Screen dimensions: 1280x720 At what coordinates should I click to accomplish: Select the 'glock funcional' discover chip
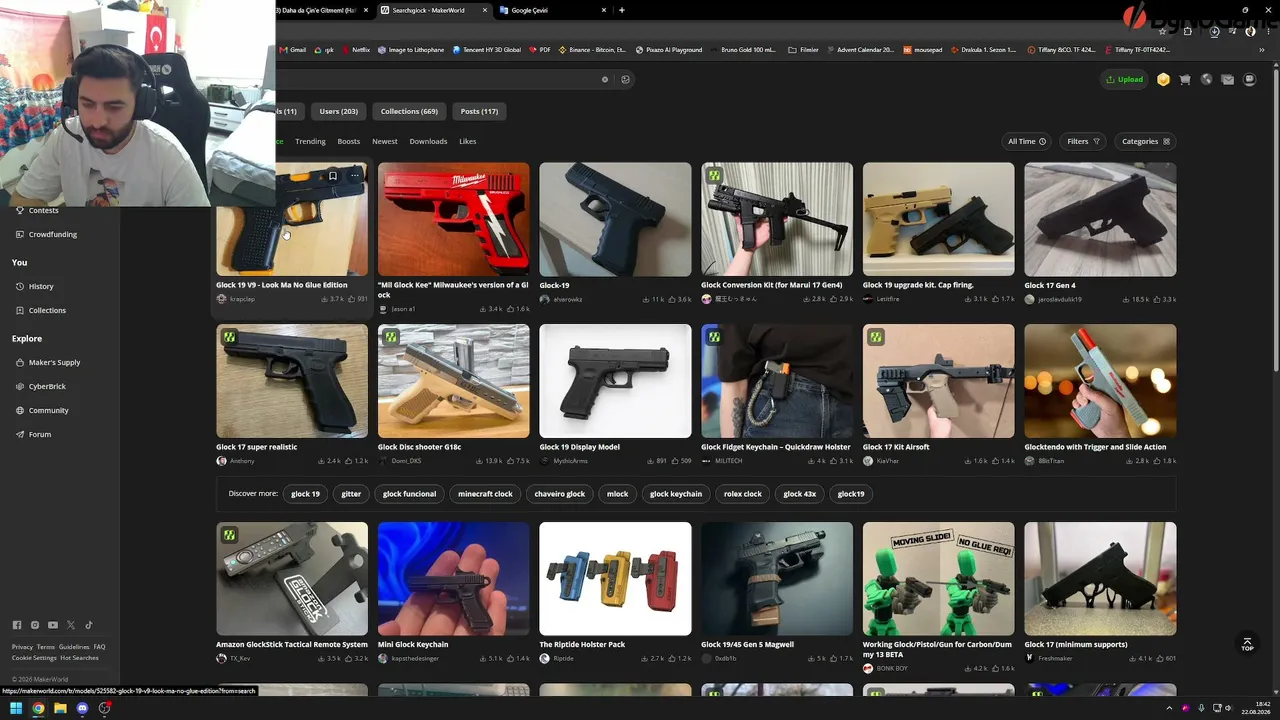coord(409,494)
